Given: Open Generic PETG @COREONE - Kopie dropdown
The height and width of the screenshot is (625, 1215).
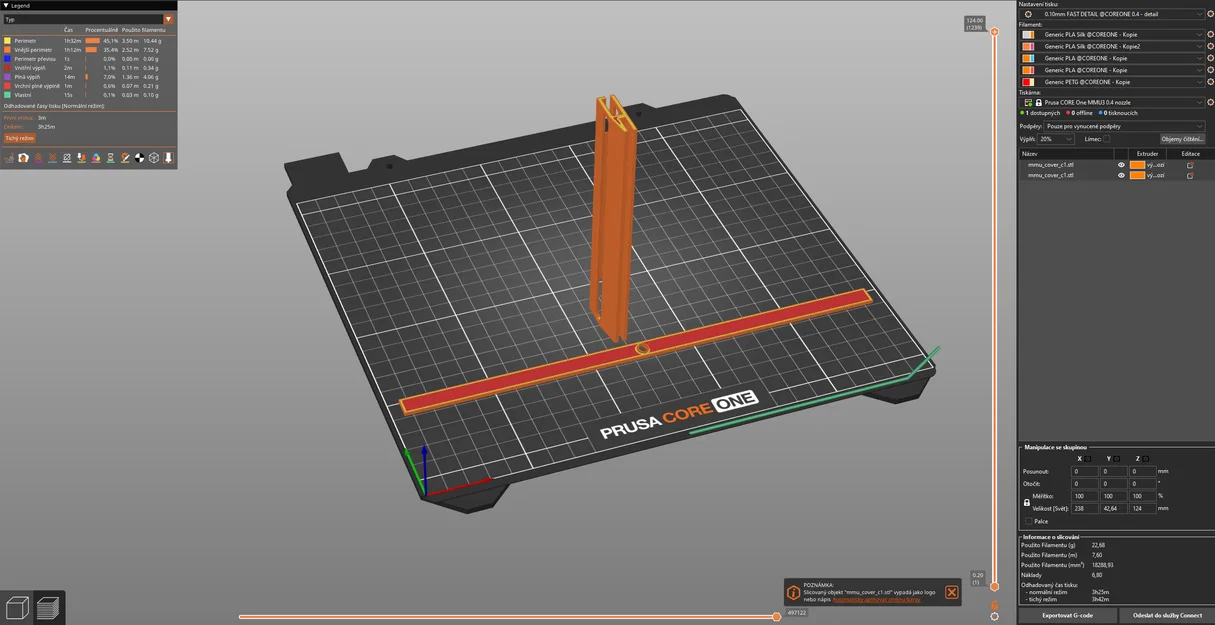Looking at the screenshot, I should (1112, 82).
